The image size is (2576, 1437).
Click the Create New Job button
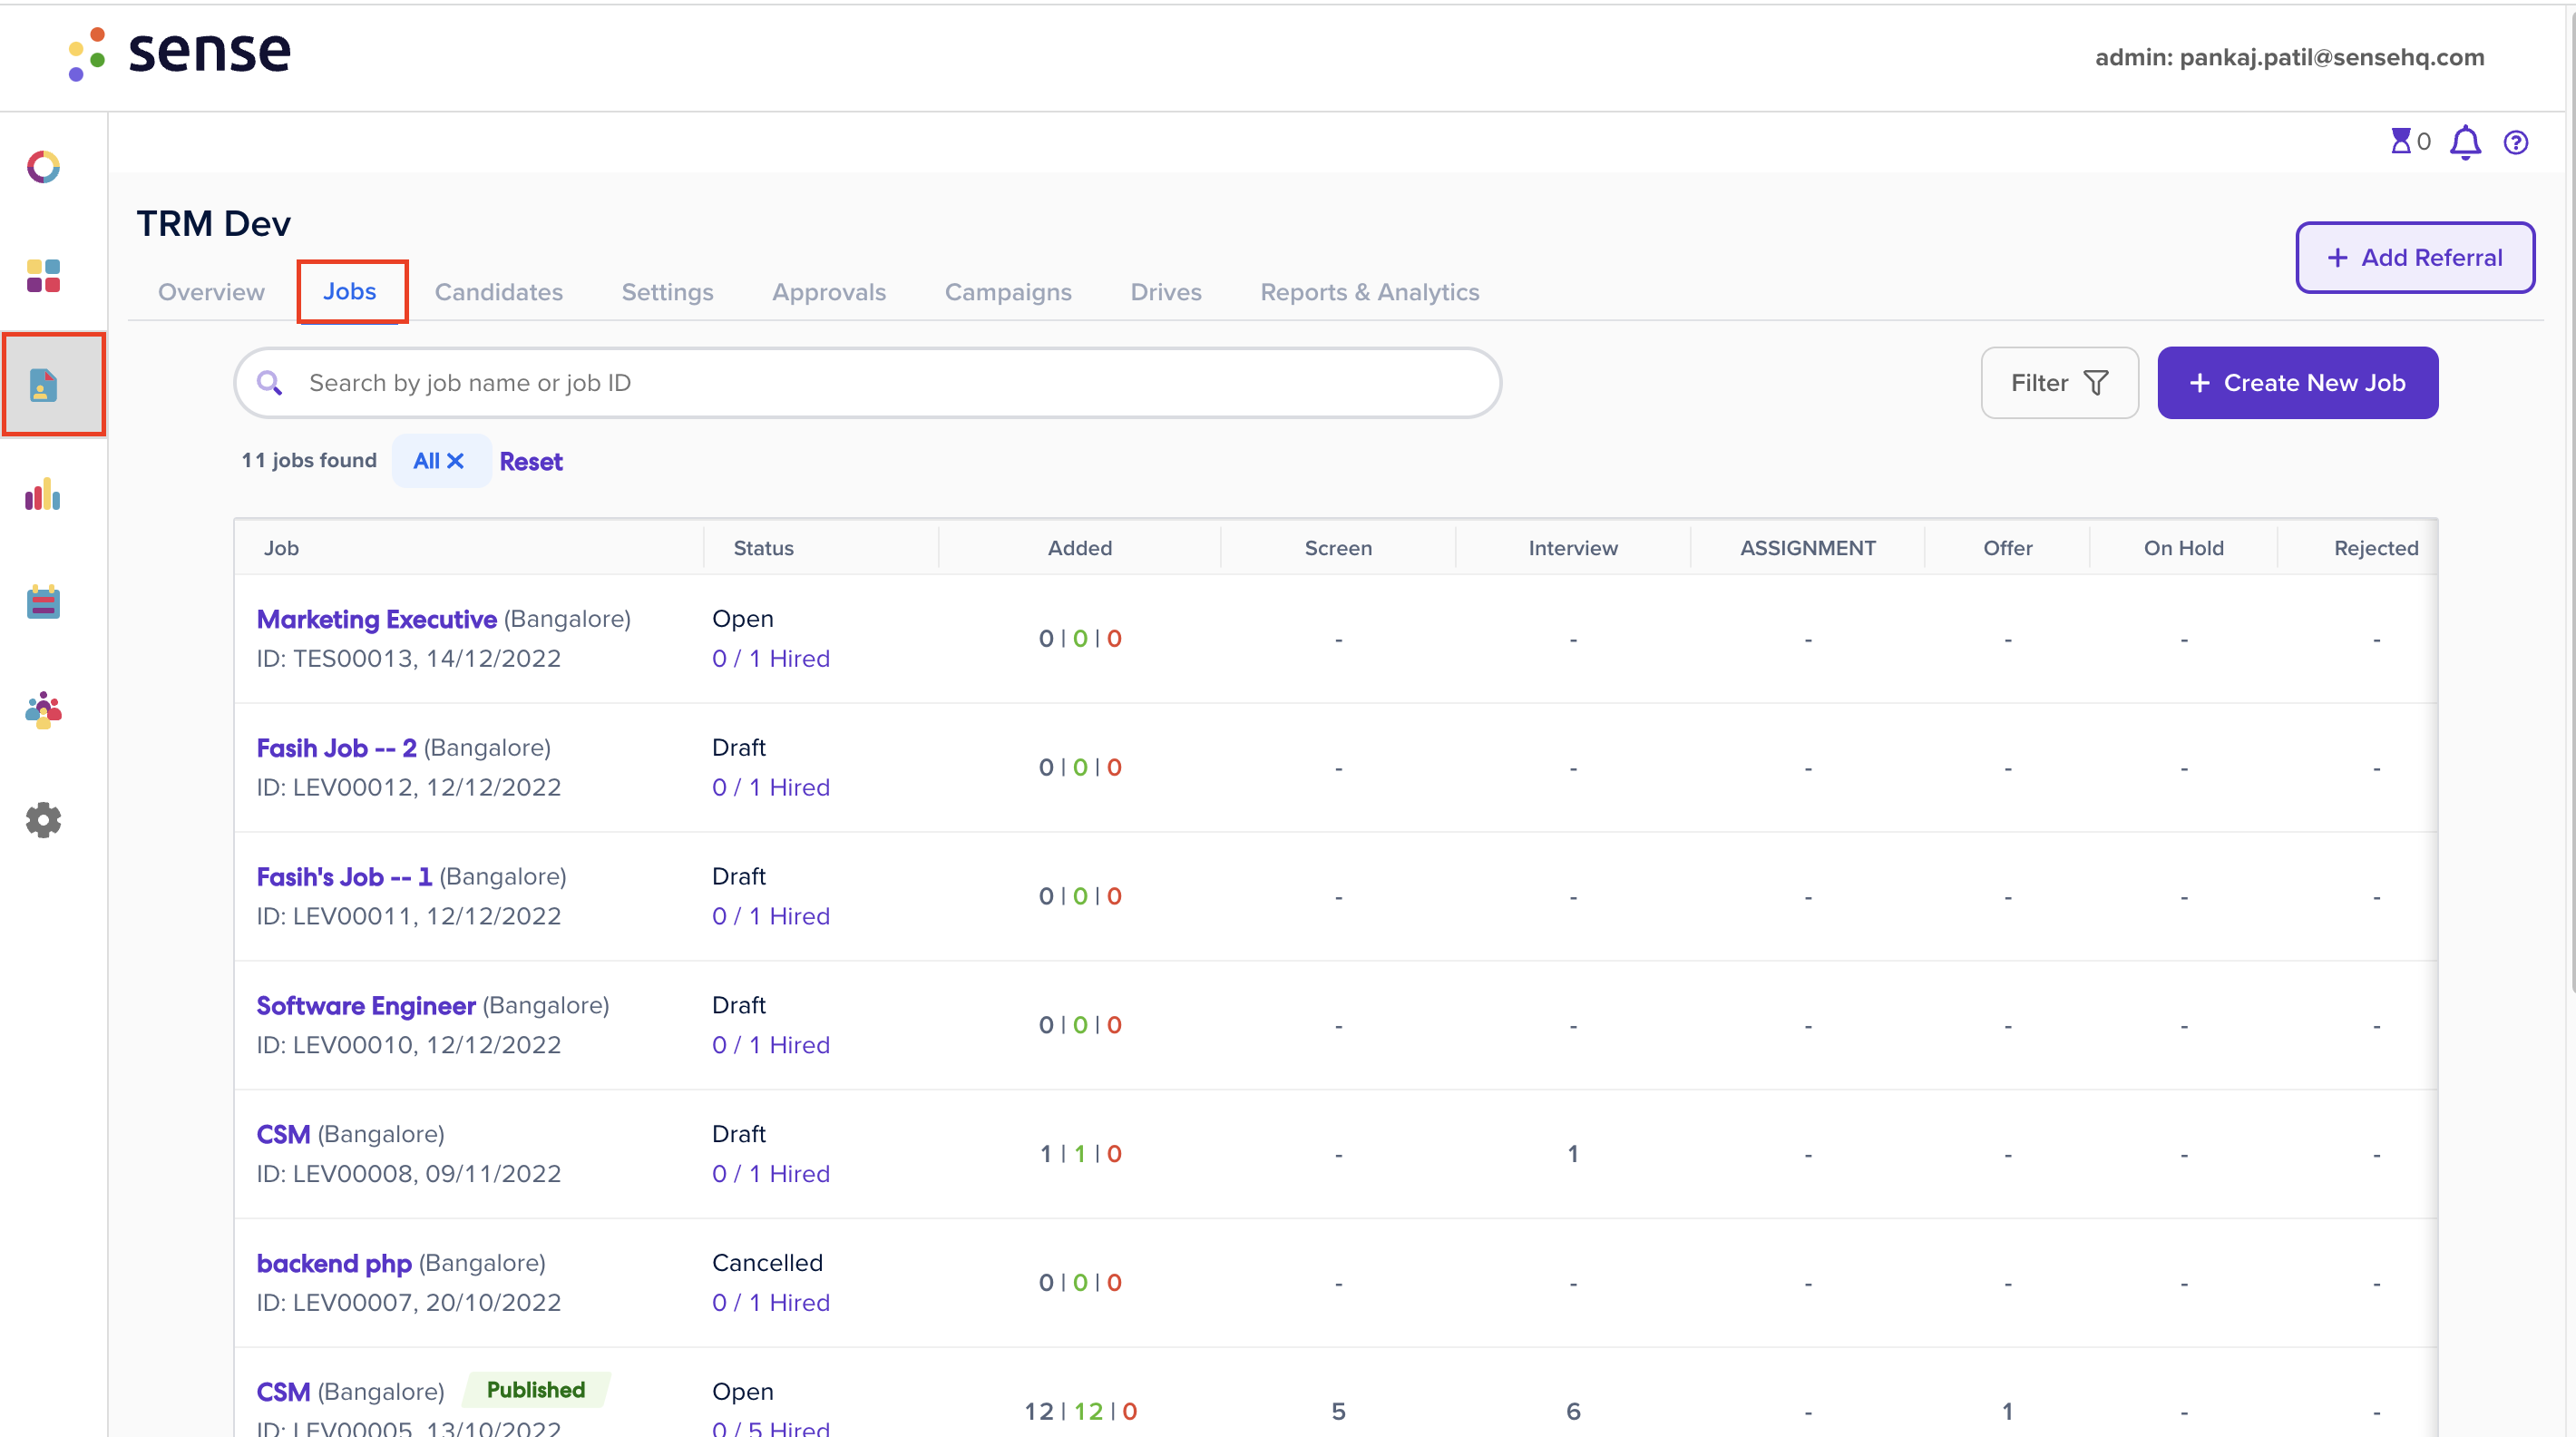pos(2298,383)
